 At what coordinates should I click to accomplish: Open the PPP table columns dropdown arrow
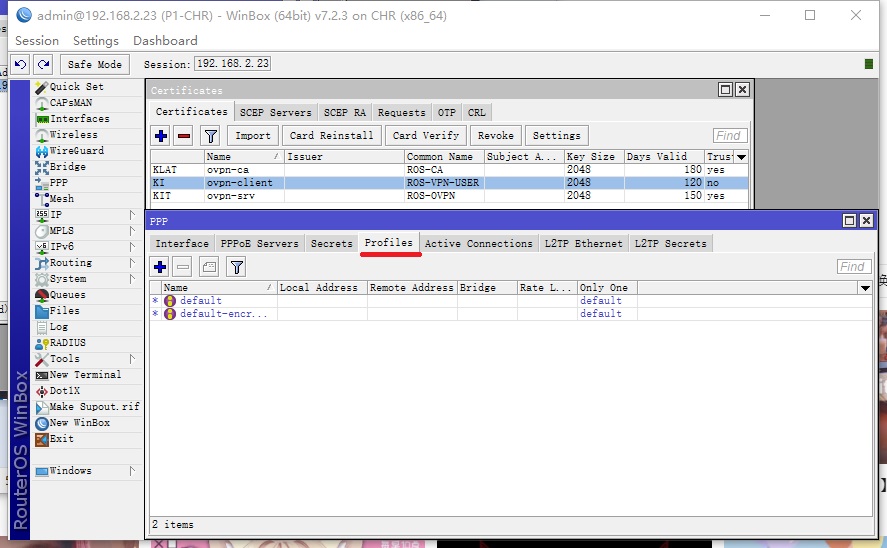(865, 288)
